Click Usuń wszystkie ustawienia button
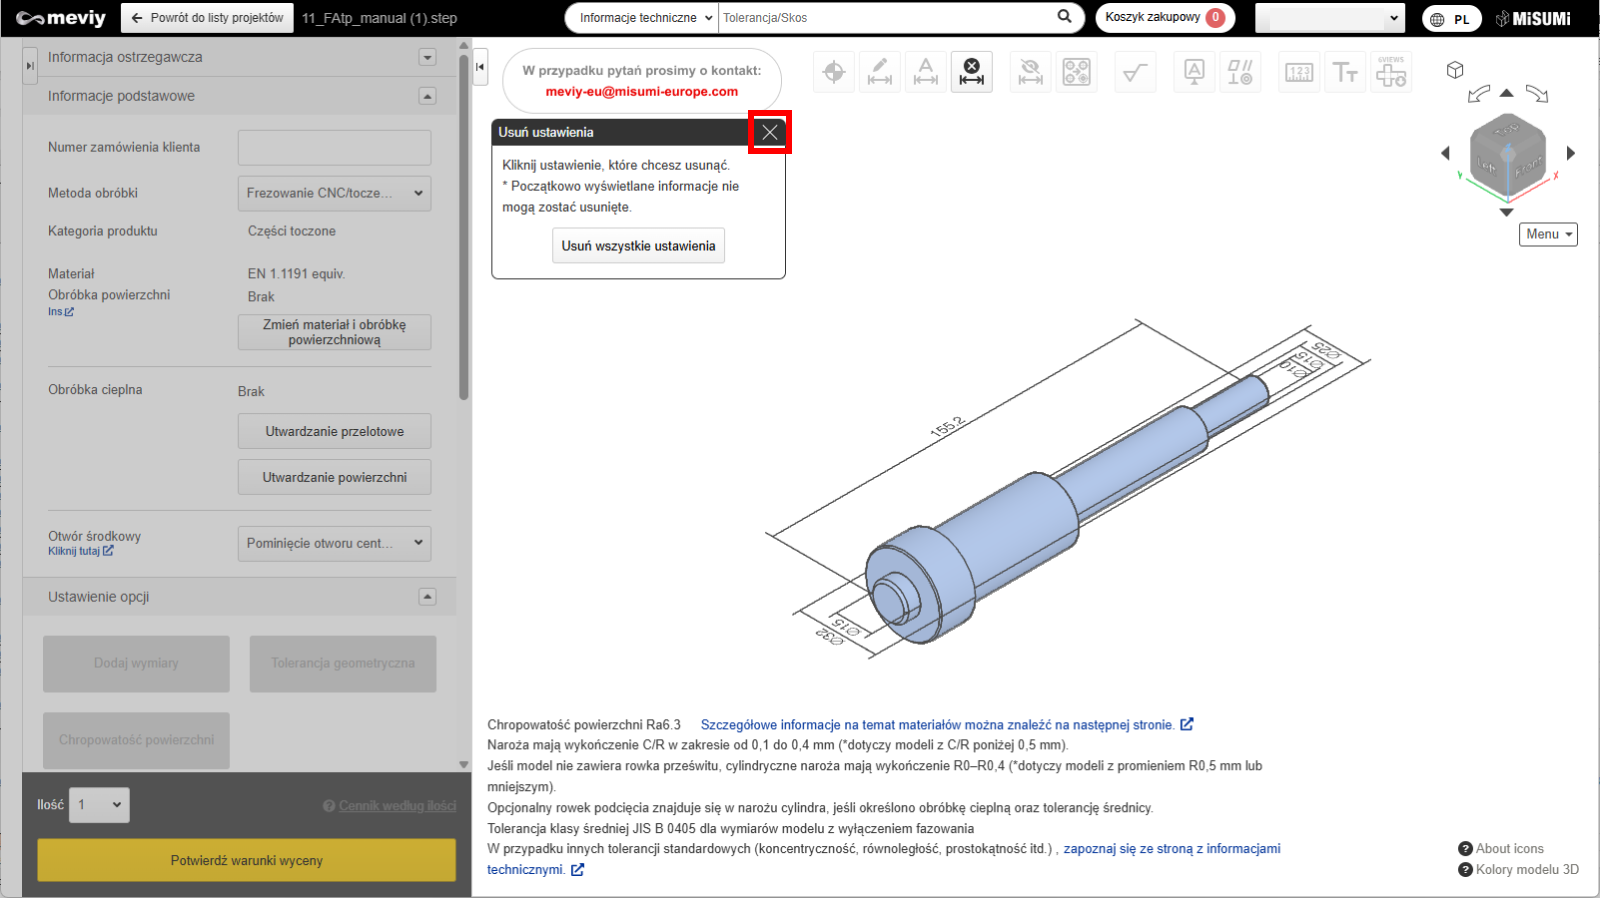This screenshot has width=1600, height=900. tap(638, 246)
